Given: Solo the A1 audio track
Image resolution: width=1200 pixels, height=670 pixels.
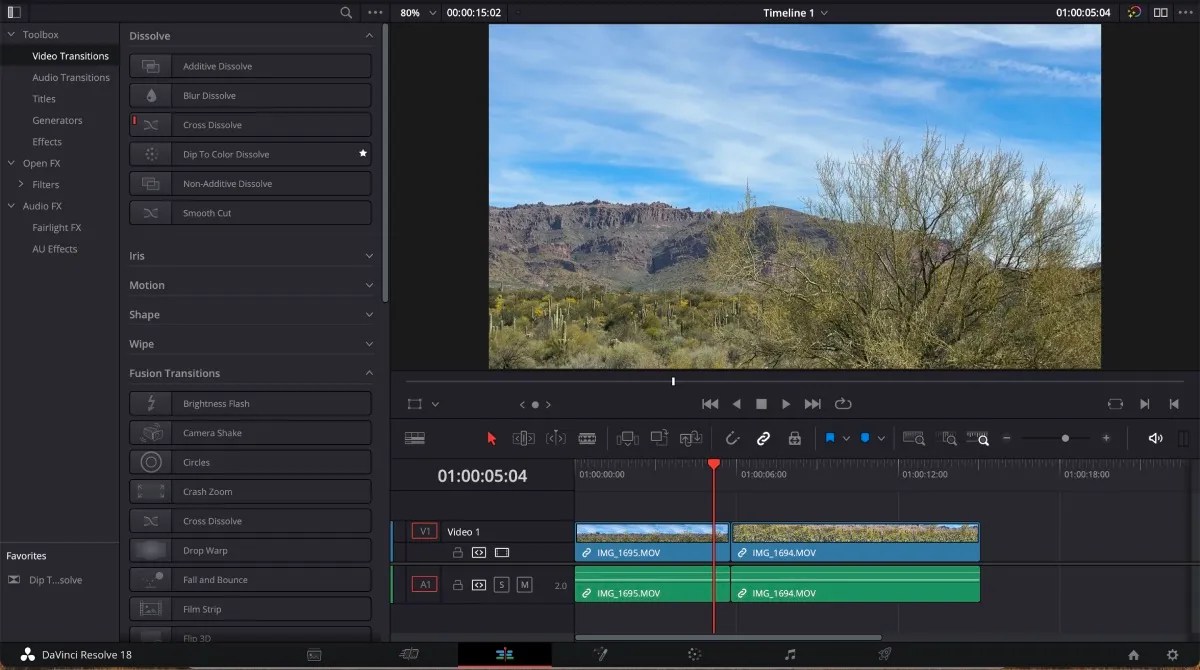Looking at the screenshot, I should click(502, 584).
